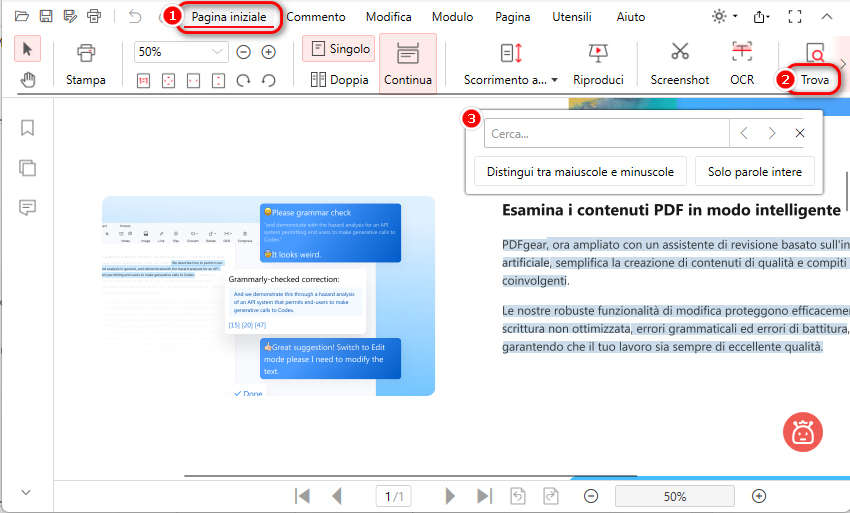
Task: Open the 50% zoom combo box in ribbon
Action: coord(181,52)
